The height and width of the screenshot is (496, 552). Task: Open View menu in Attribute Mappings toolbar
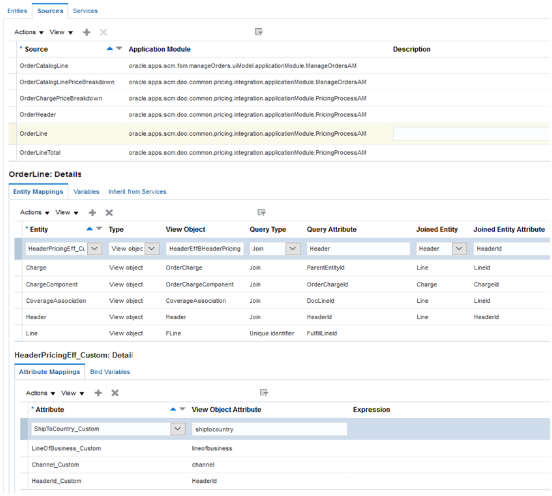73,393
